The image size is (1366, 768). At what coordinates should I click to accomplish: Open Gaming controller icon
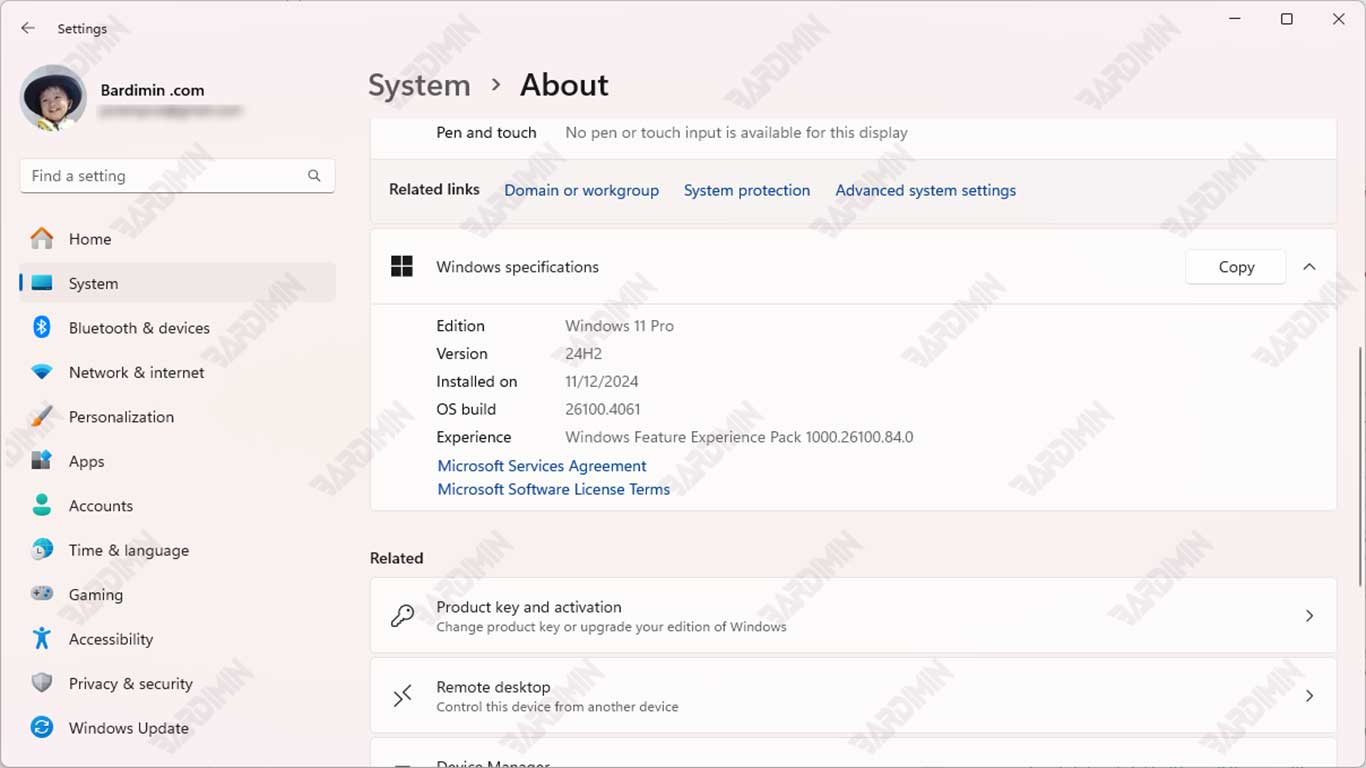coord(41,594)
